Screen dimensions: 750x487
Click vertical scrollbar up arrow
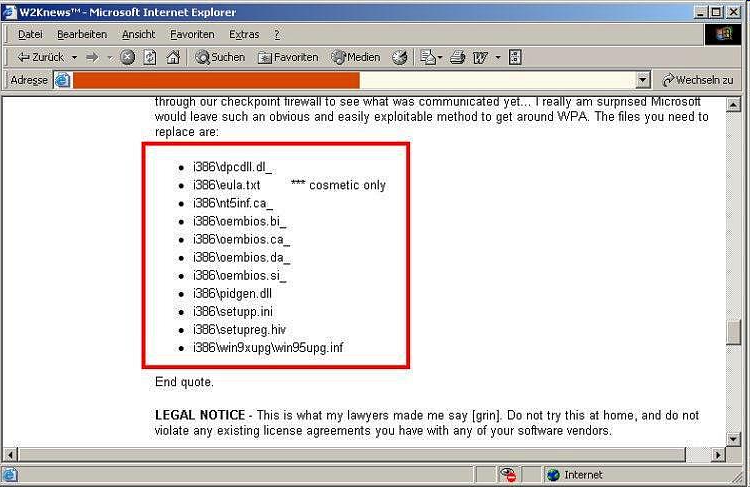point(733,104)
